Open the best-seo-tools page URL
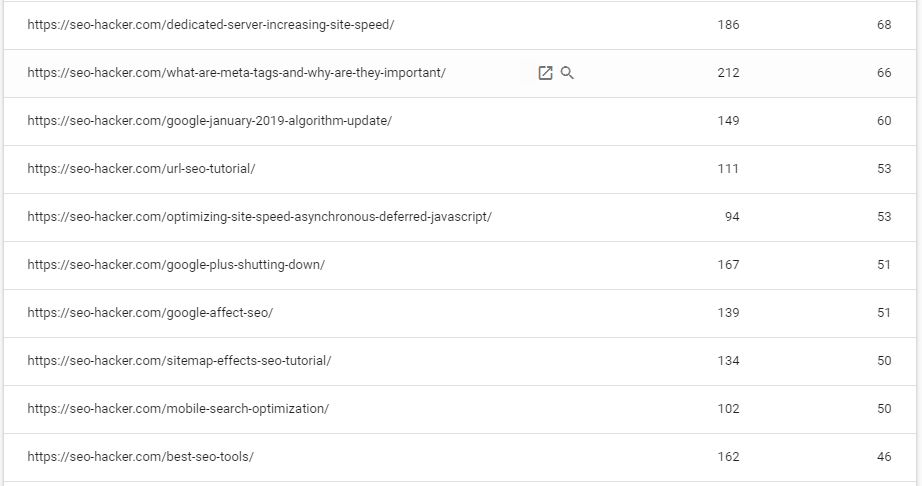The height and width of the screenshot is (486, 922). 140,457
